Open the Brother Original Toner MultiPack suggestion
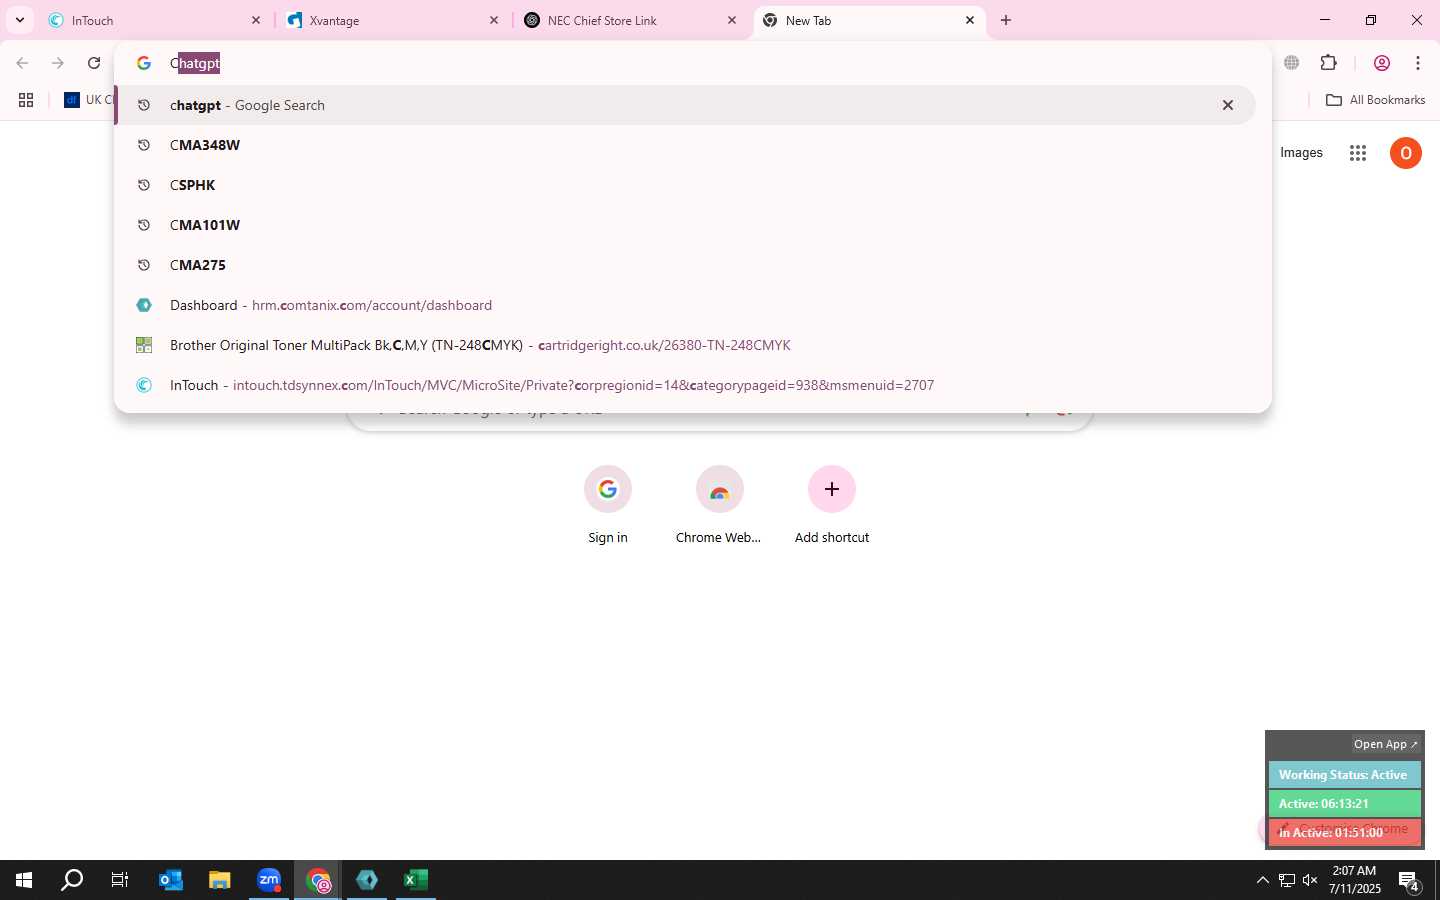Viewport: 1440px width, 900px height. pyautogui.click(x=685, y=345)
